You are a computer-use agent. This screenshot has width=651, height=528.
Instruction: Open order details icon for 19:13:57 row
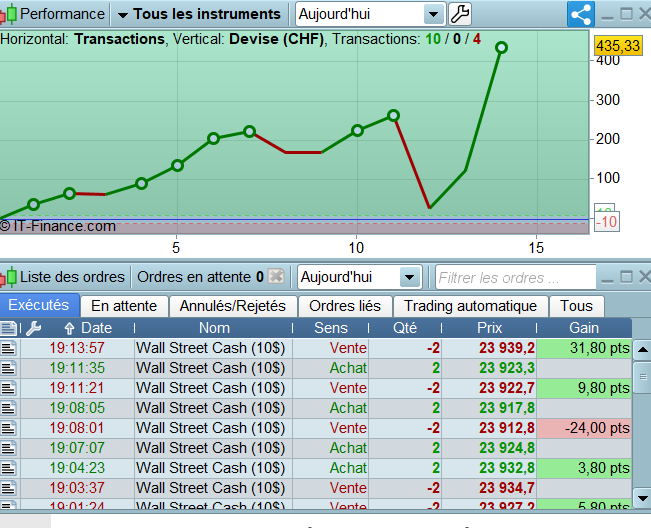[9, 348]
